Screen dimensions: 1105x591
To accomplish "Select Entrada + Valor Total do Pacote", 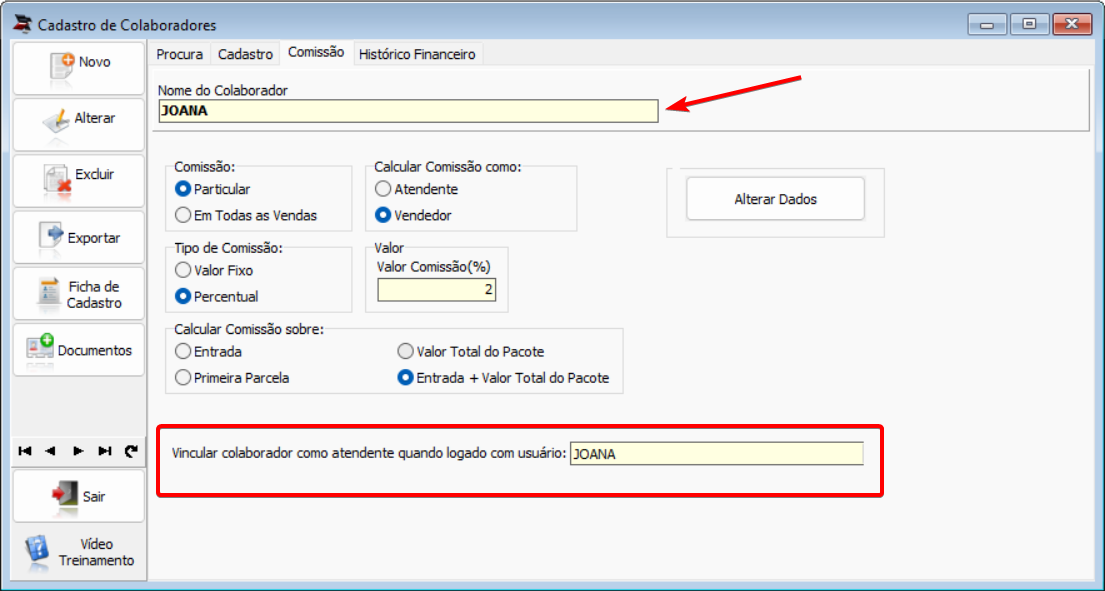I will coord(503,378).
